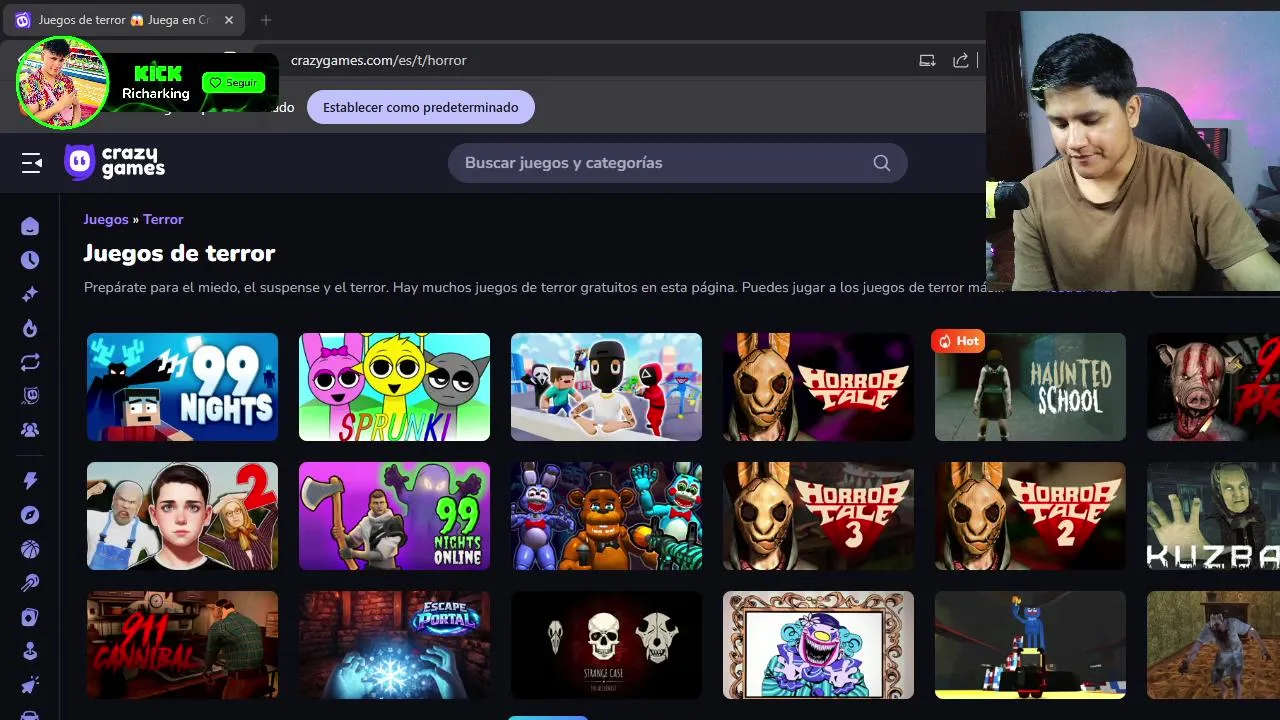
Task: Open the animatronic bears game thumbnail
Action: pyautogui.click(x=606, y=516)
